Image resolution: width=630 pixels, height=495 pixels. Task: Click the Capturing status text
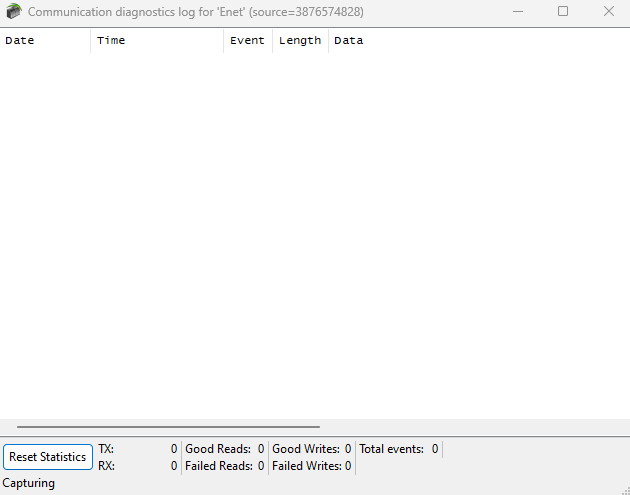(29, 483)
